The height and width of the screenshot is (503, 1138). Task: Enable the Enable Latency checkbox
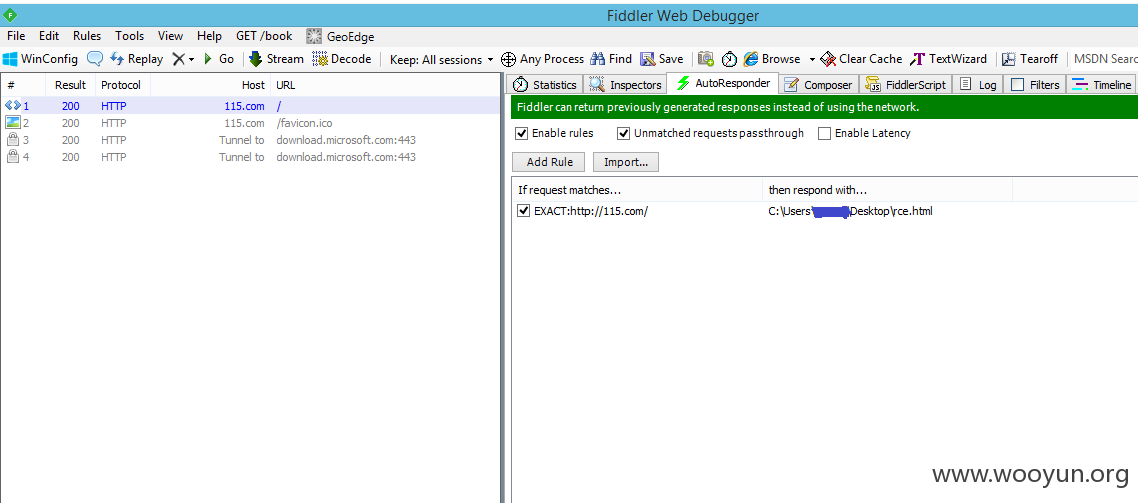click(x=824, y=134)
